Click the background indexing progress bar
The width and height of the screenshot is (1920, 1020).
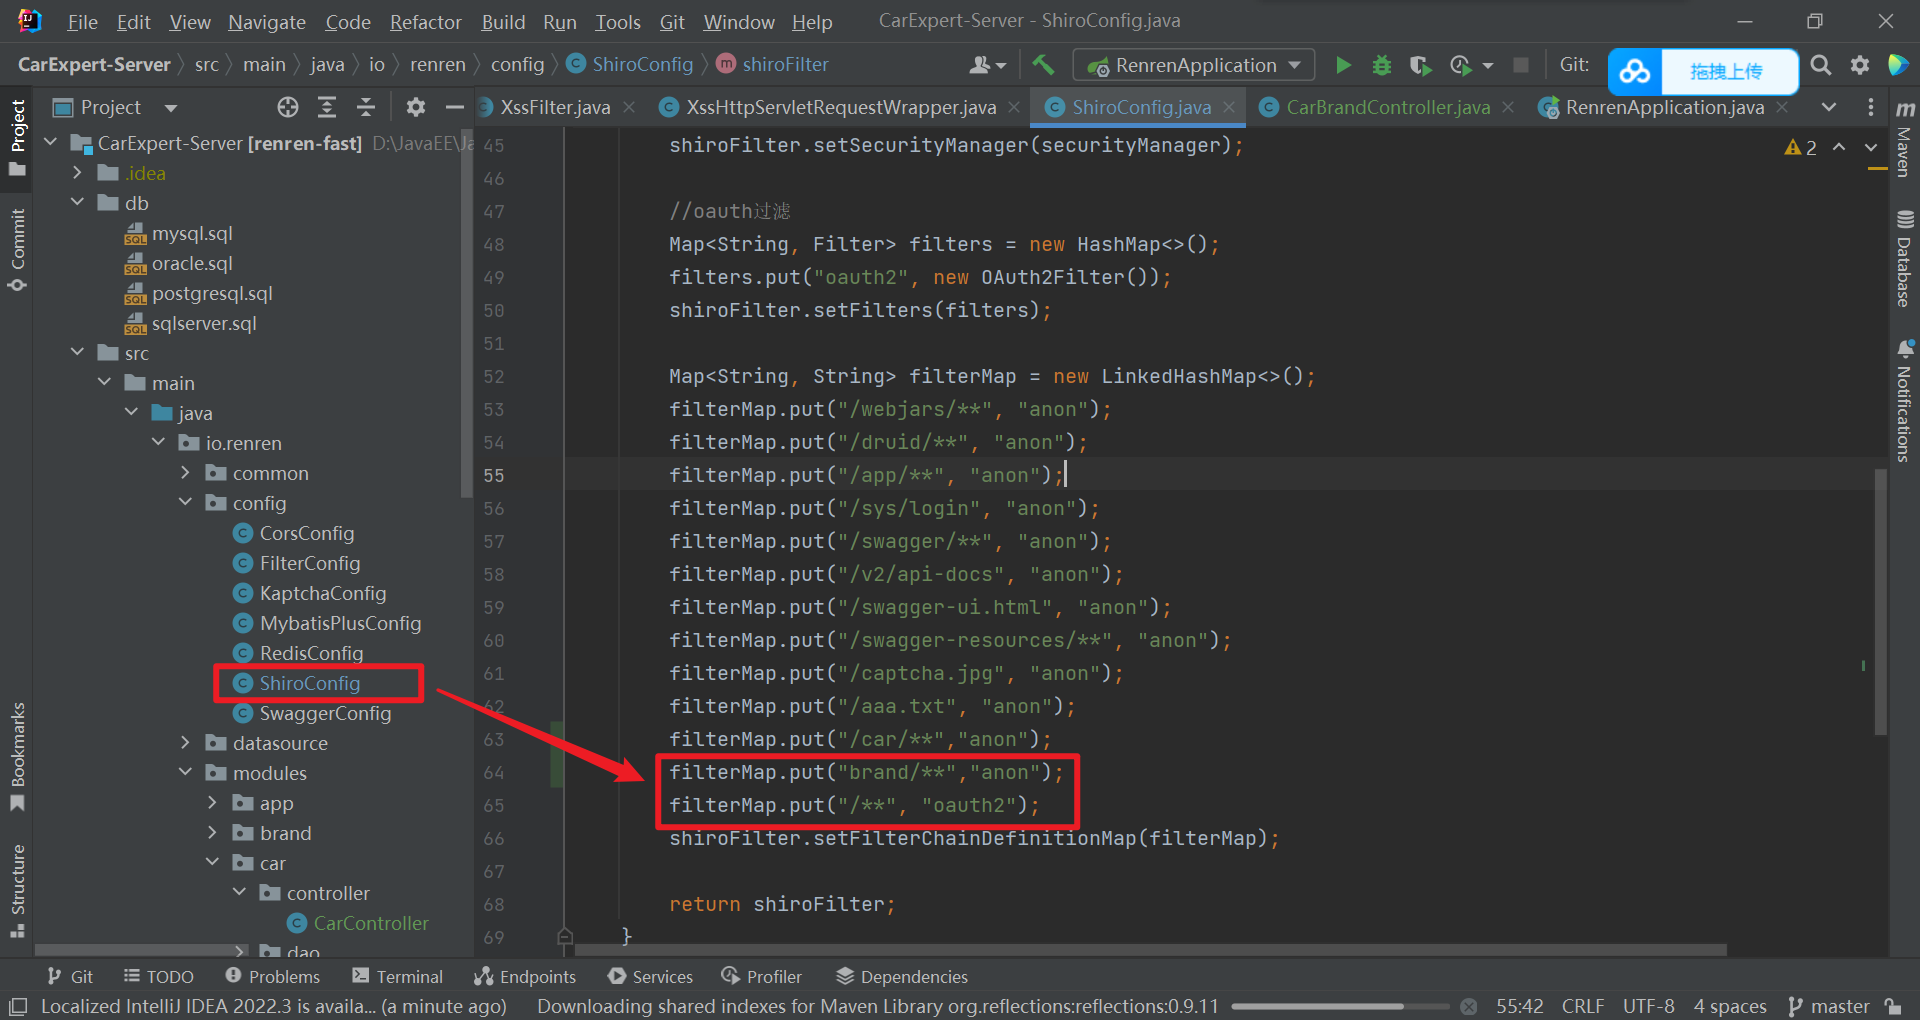coord(1340,1006)
